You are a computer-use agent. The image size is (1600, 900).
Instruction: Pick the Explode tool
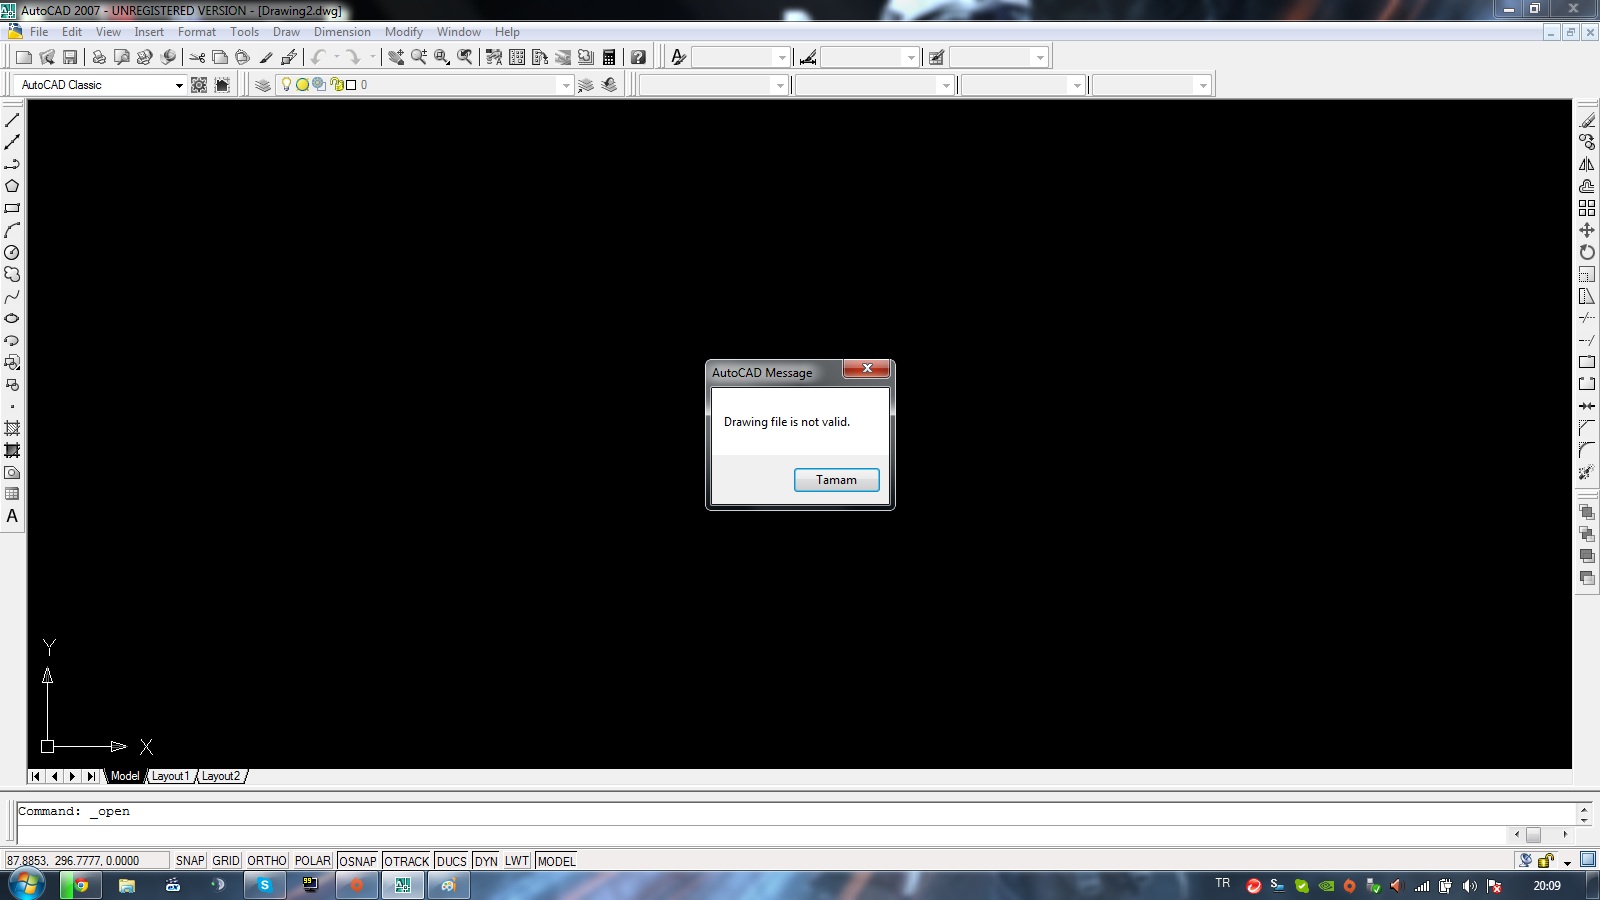tap(1587, 472)
